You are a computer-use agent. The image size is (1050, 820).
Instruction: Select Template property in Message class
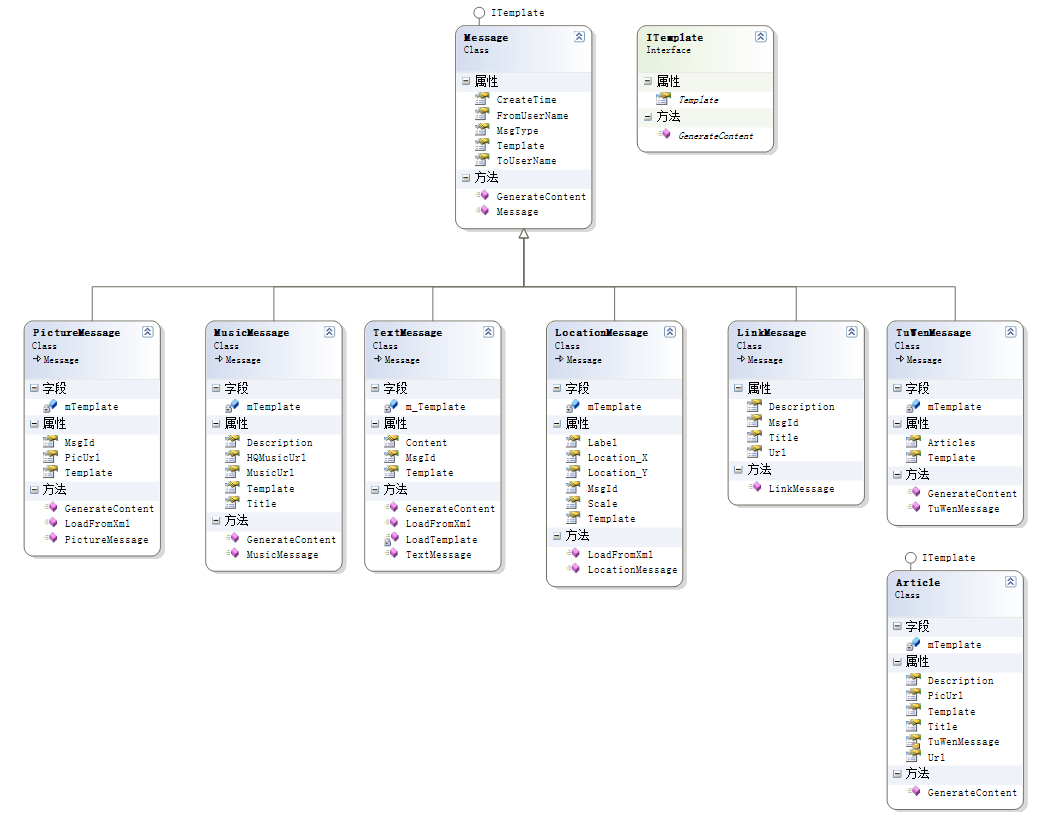[520, 145]
